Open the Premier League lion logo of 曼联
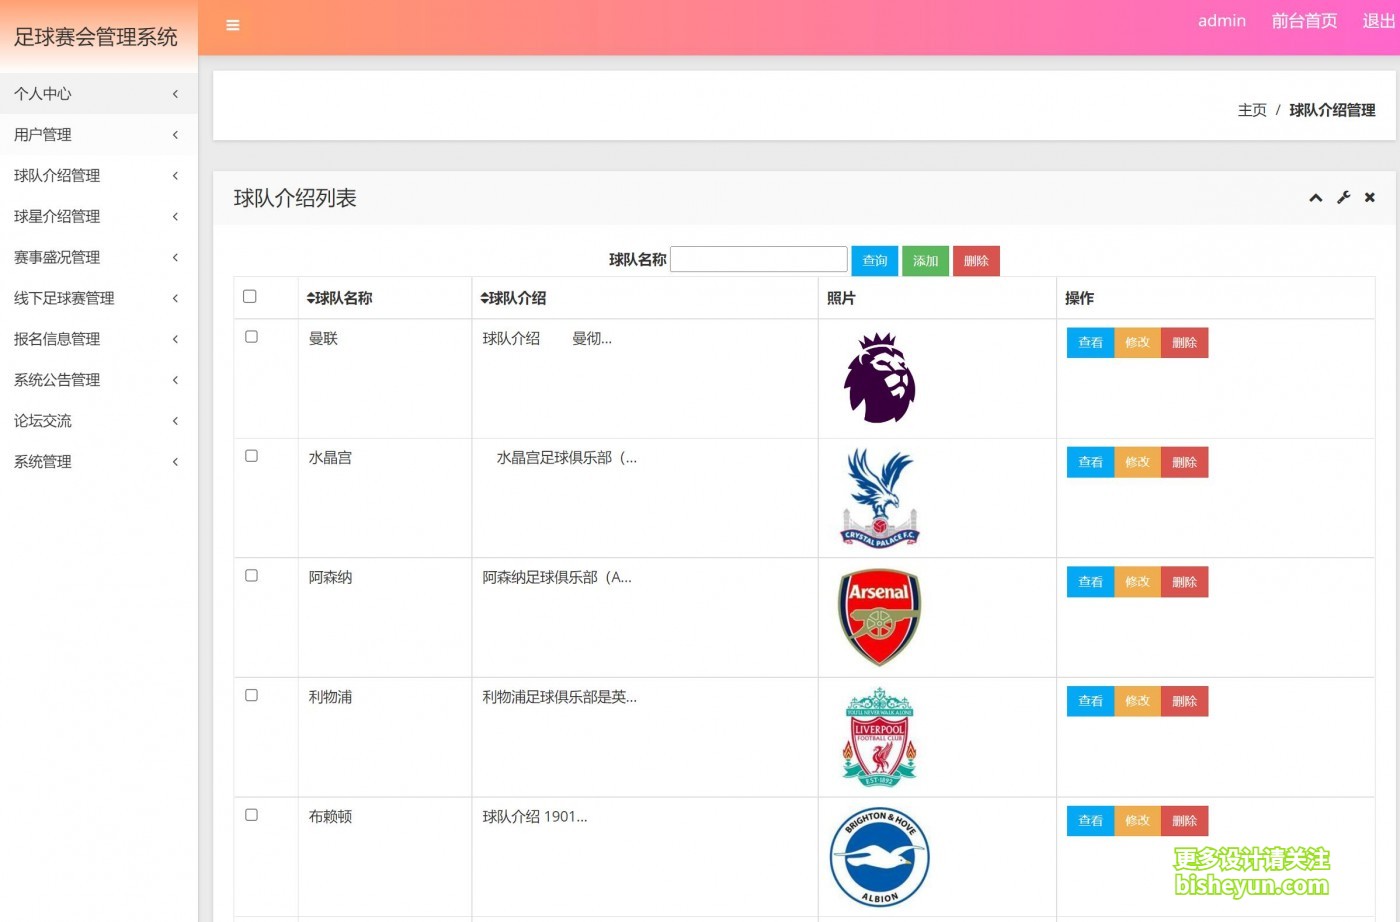This screenshot has height=922, width=1400. pos(879,378)
